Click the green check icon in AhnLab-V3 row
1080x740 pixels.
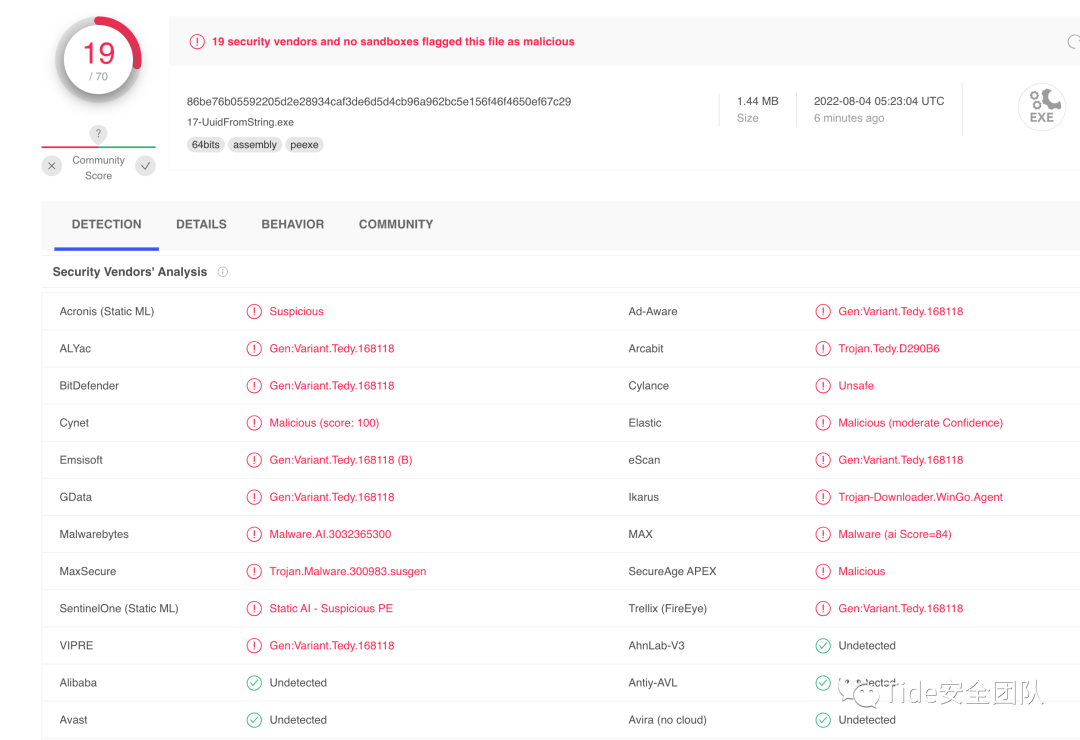point(823,646)
